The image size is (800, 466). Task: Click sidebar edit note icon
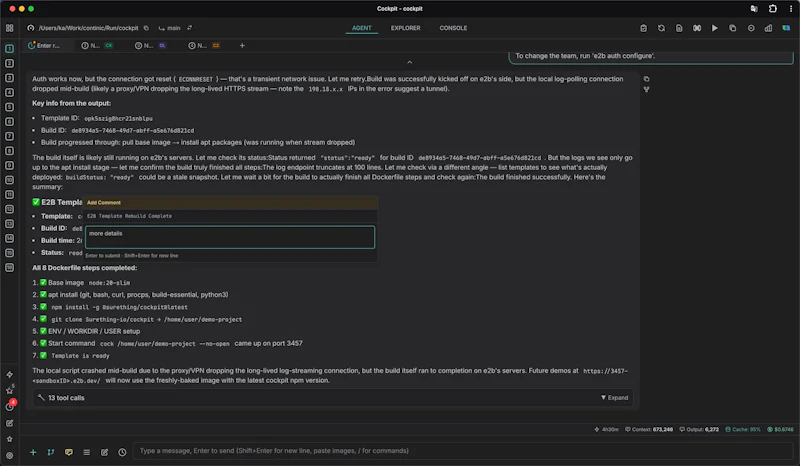pyautogui.click(x=10, y=423)
